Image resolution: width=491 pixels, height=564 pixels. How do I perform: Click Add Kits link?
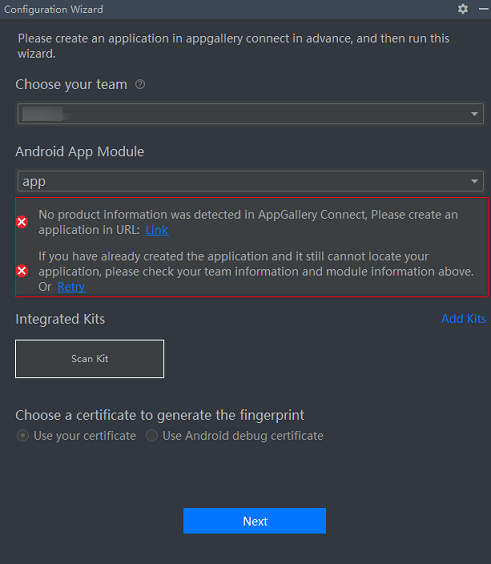click(463, 319)
